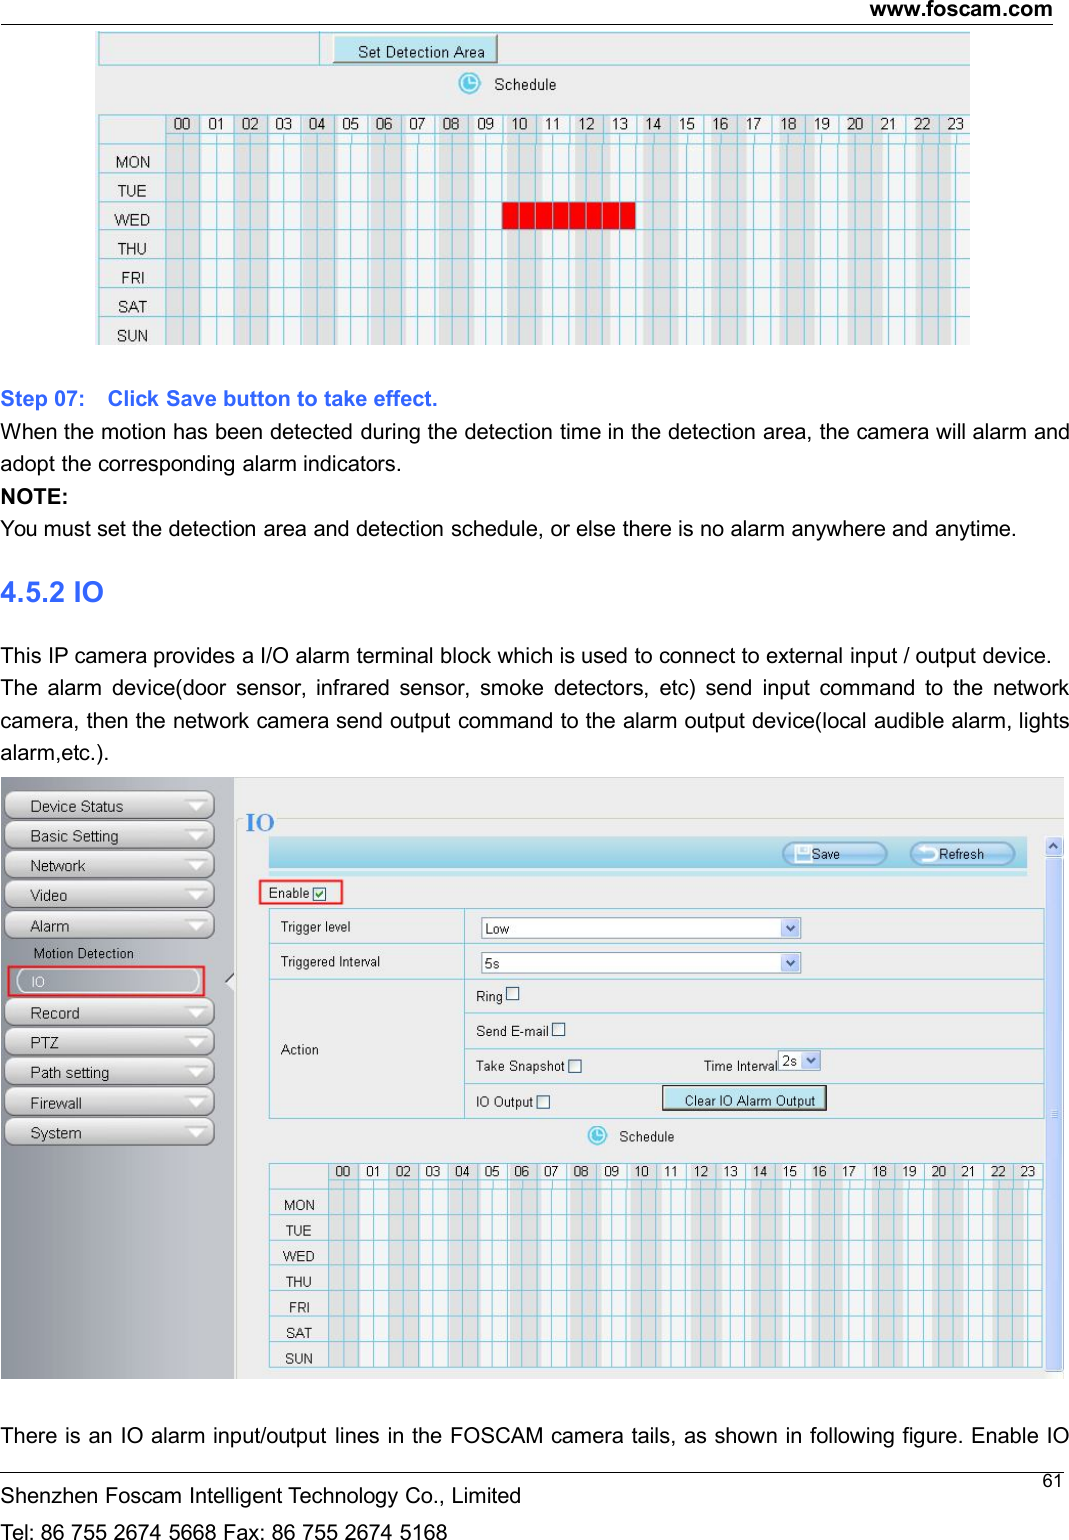Expand the System menu

tap(109, 1133)
